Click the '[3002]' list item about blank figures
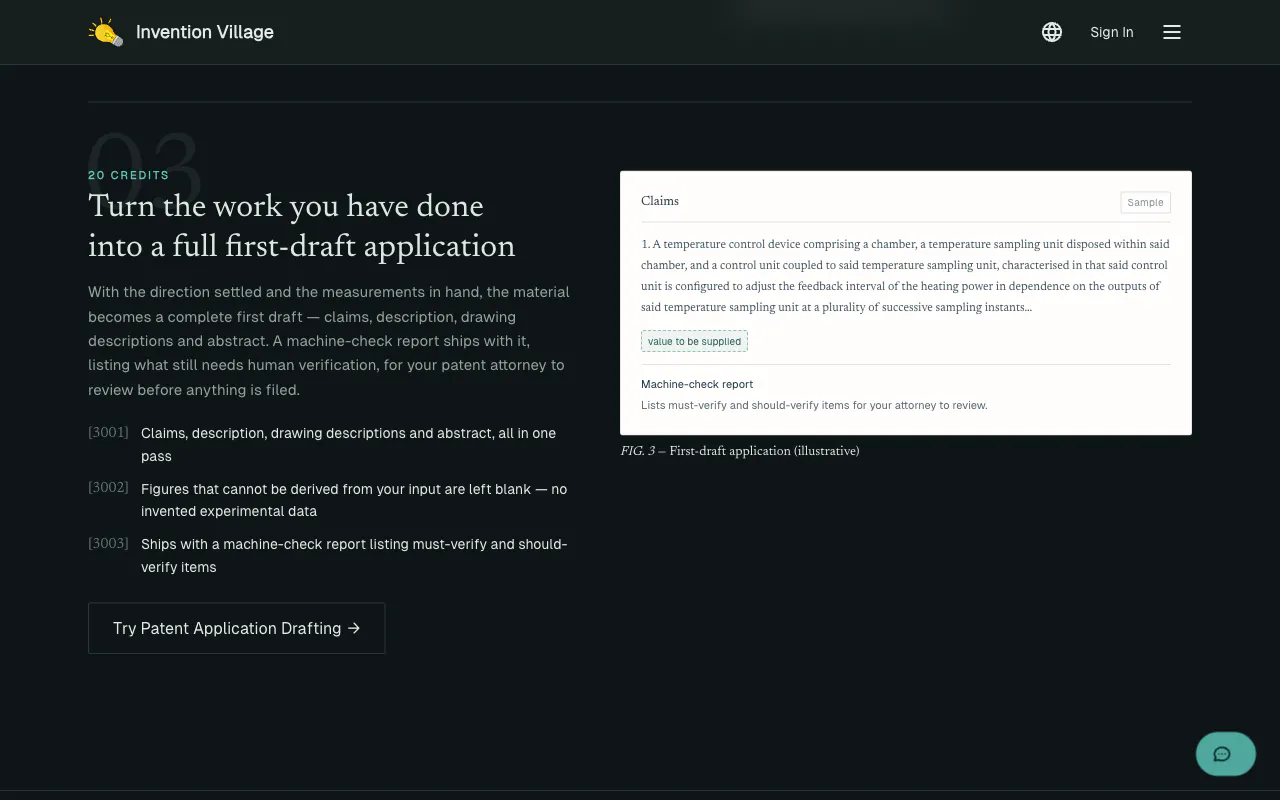This screenshot has width=1280, height=800. click(354, 500)
